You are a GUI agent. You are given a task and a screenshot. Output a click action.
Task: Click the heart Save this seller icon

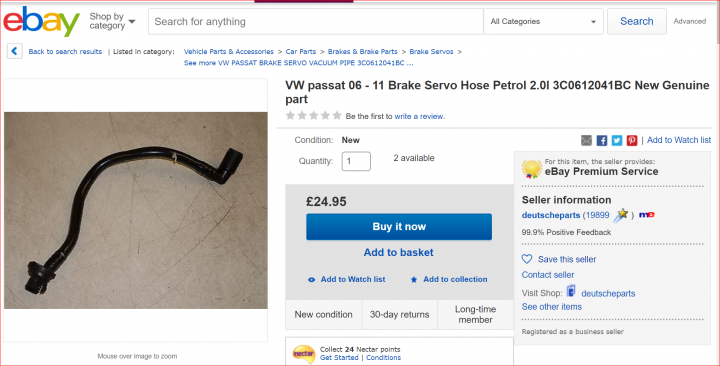point(527,259)
